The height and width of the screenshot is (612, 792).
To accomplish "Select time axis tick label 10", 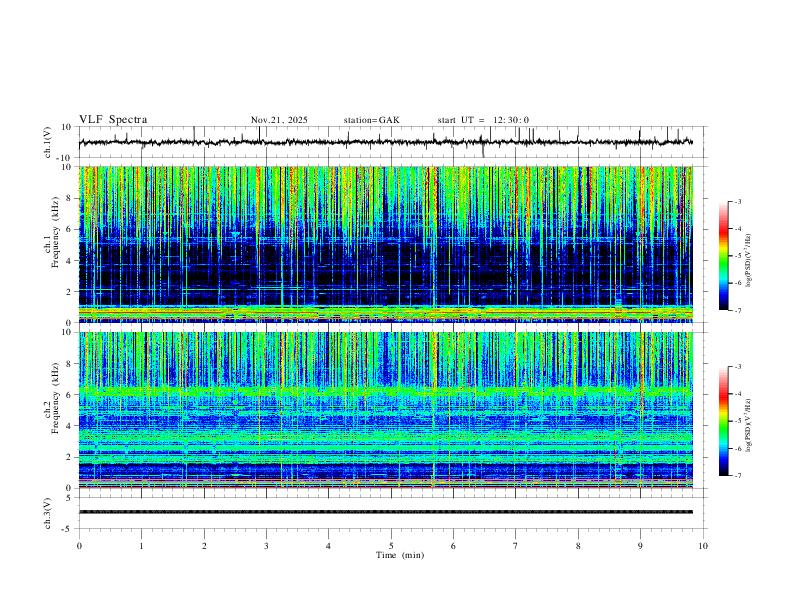I will pos(703,546).
